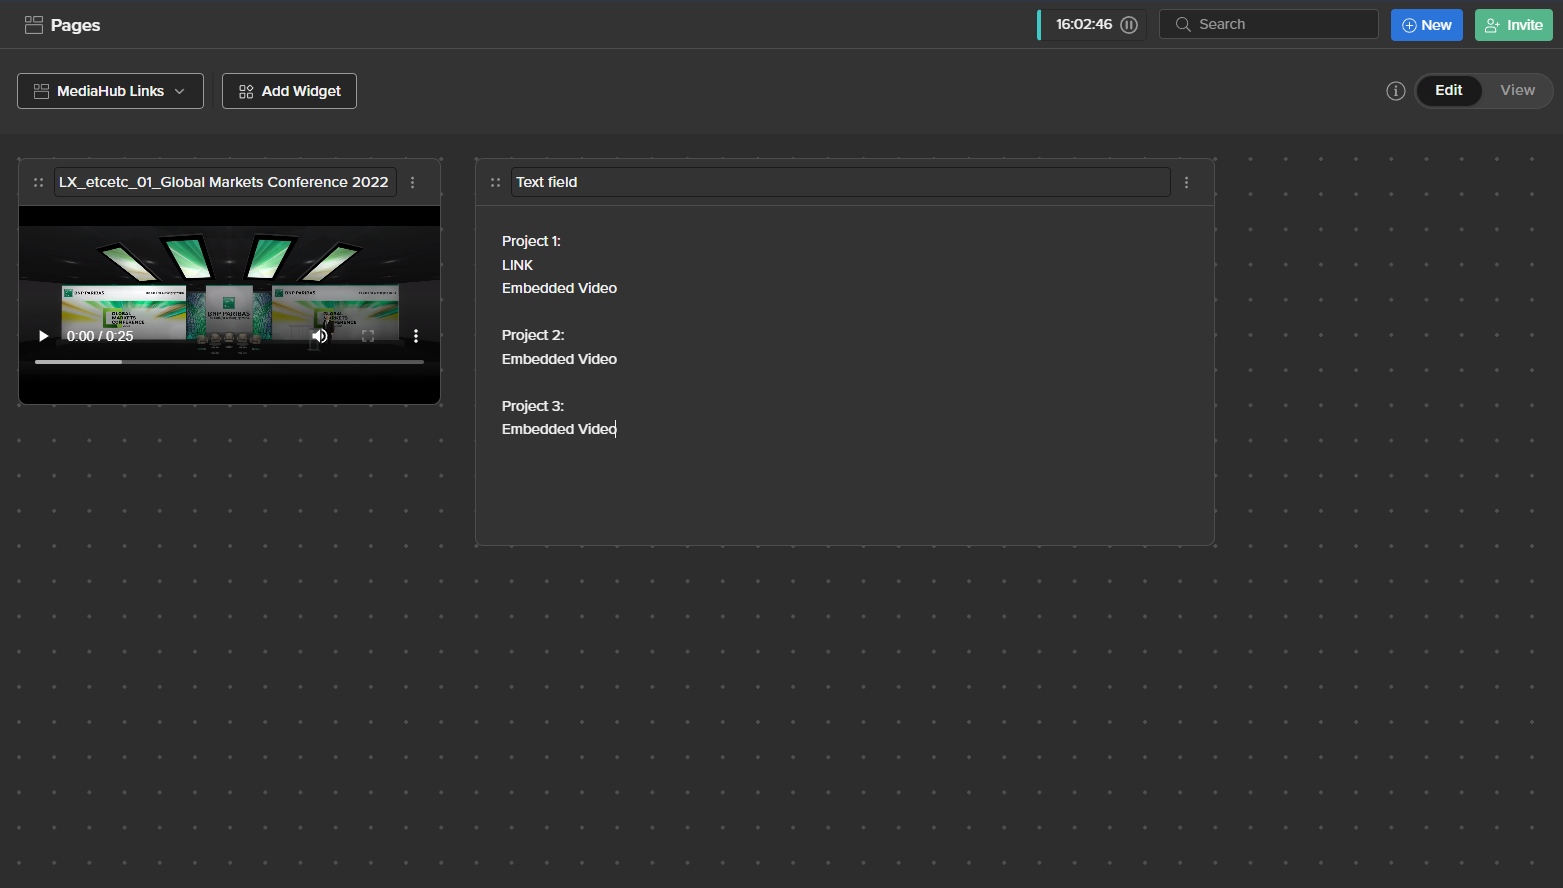This screenshot has width=1563, height=888.
Task: Click the Add Widget button
Action: (289, 91)
